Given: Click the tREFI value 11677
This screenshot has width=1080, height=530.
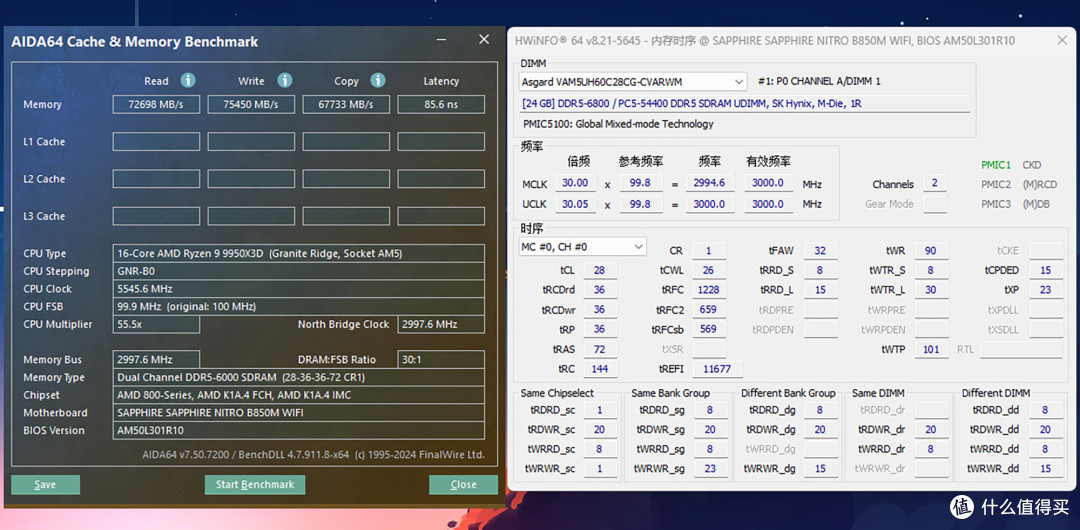Looking at the screenshot, I should 717,369.
